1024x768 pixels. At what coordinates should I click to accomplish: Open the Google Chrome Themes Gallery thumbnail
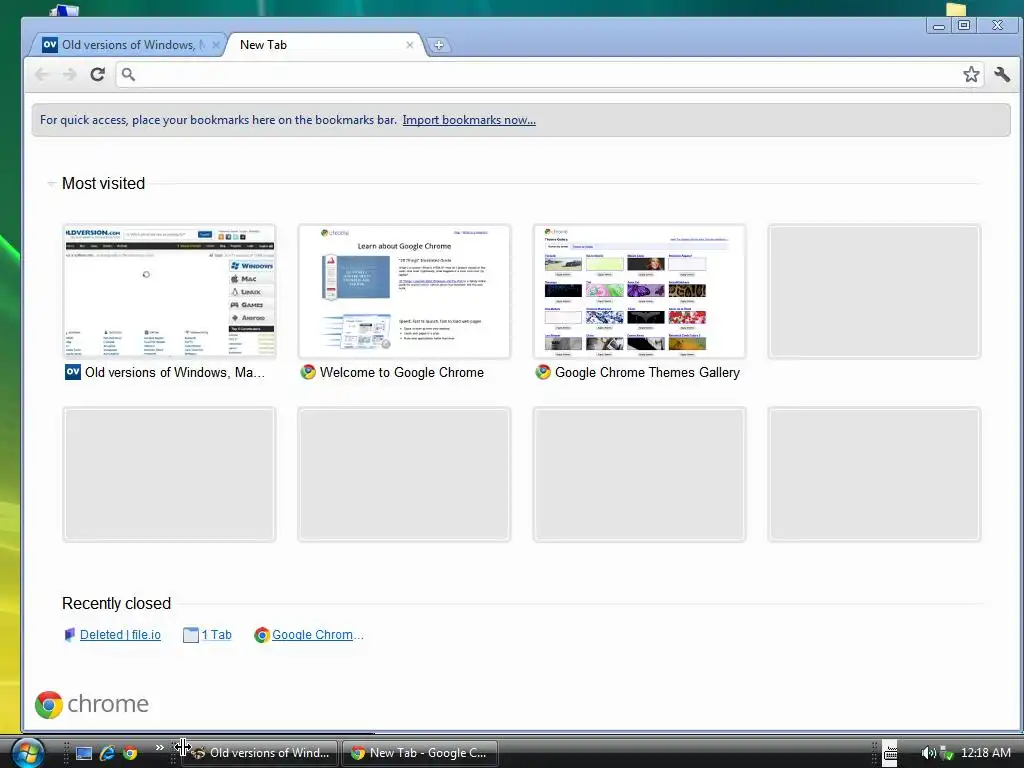[x=639, y=291]
